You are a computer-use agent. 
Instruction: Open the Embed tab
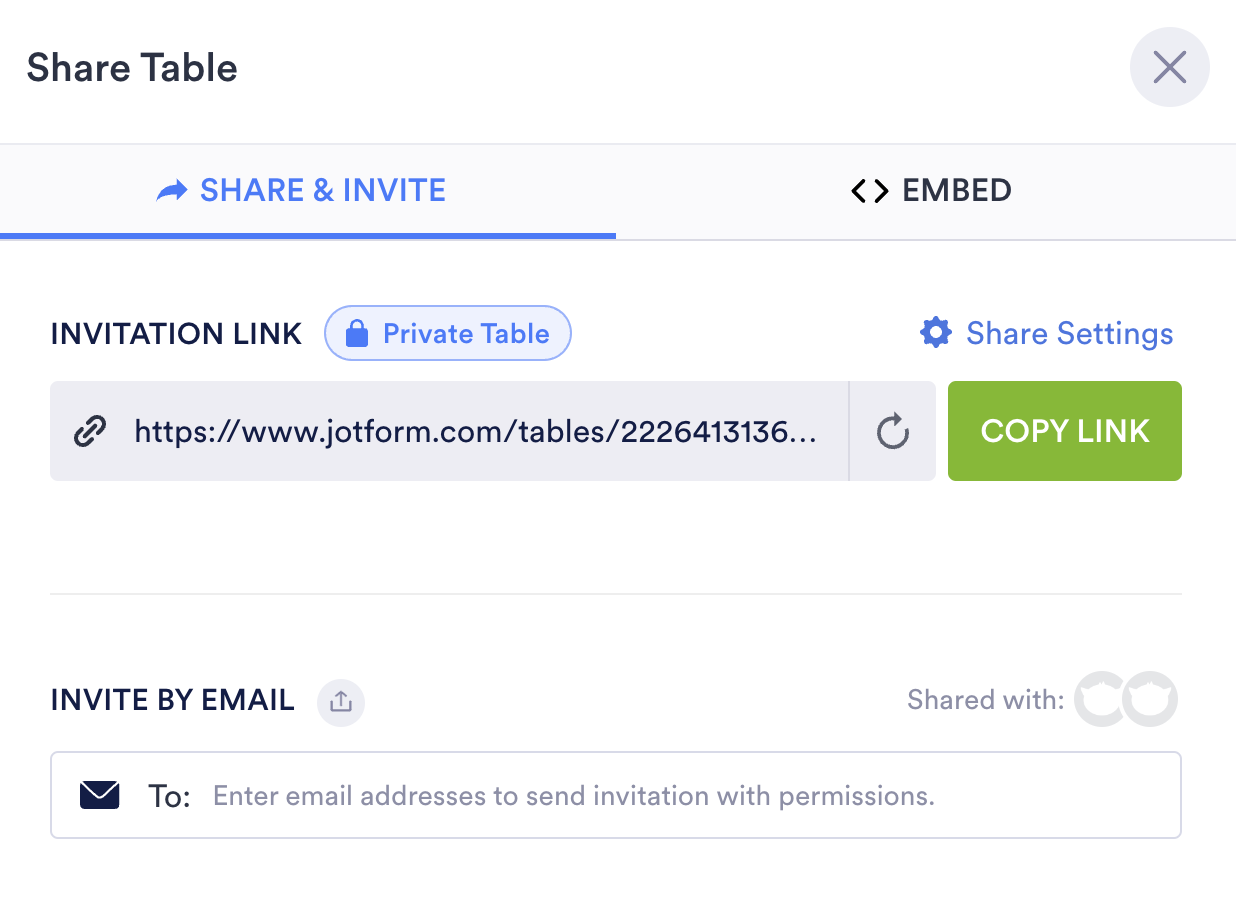point(930,190)
